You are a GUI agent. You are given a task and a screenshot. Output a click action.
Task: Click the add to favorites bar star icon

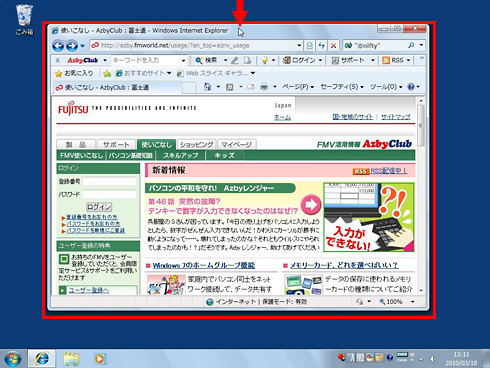coord(107,73)
